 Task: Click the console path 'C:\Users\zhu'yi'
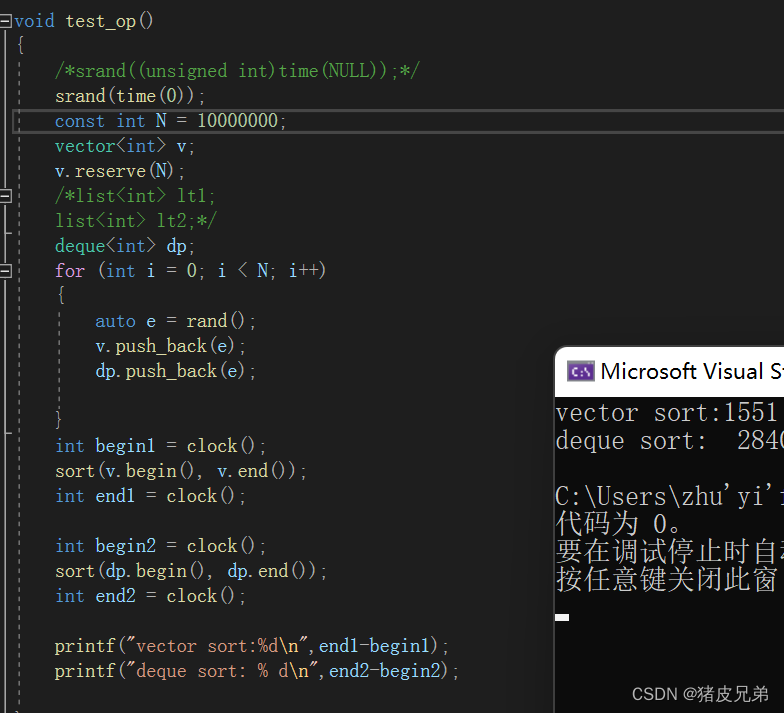(670, 496)
